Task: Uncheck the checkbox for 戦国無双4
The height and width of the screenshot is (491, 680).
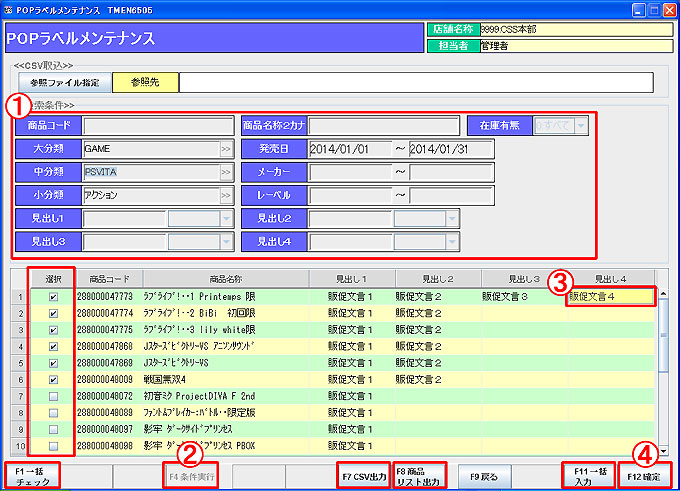Action: coord(53,380)
